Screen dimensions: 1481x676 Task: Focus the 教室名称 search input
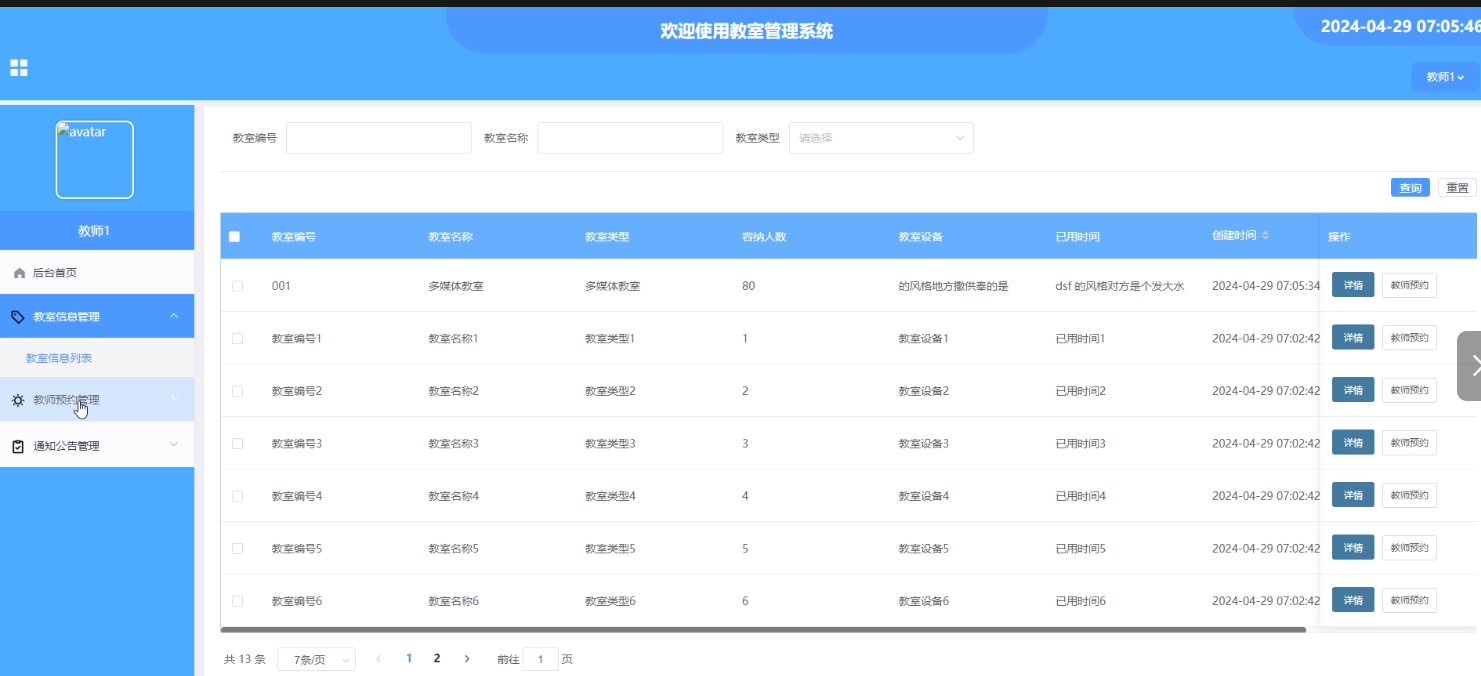point(630,138)
